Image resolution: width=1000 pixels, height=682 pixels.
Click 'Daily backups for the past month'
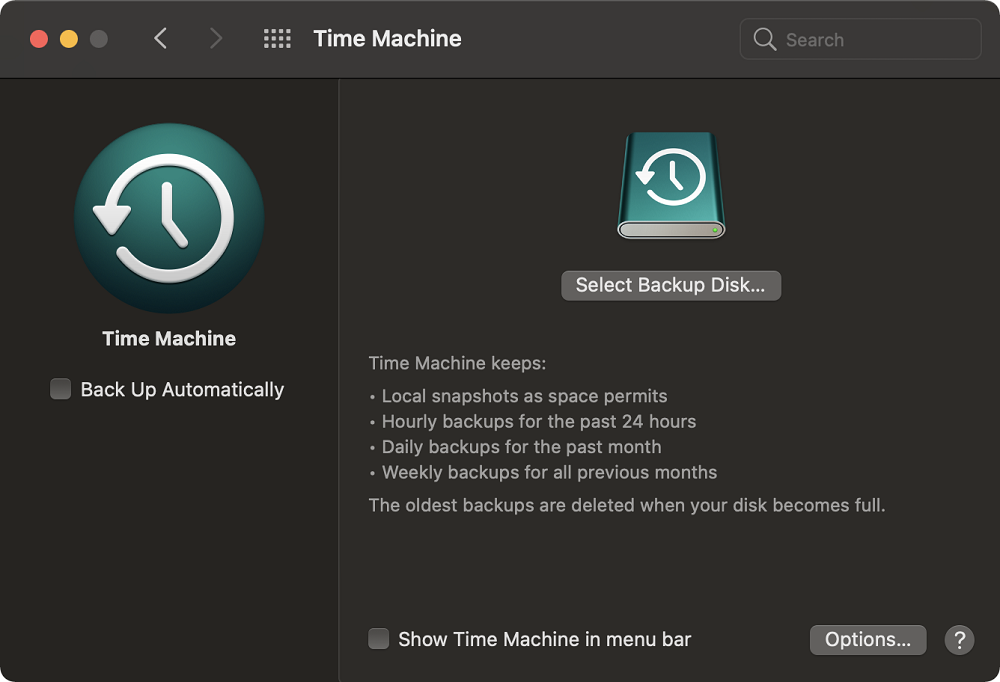click(x=521, y=447)
